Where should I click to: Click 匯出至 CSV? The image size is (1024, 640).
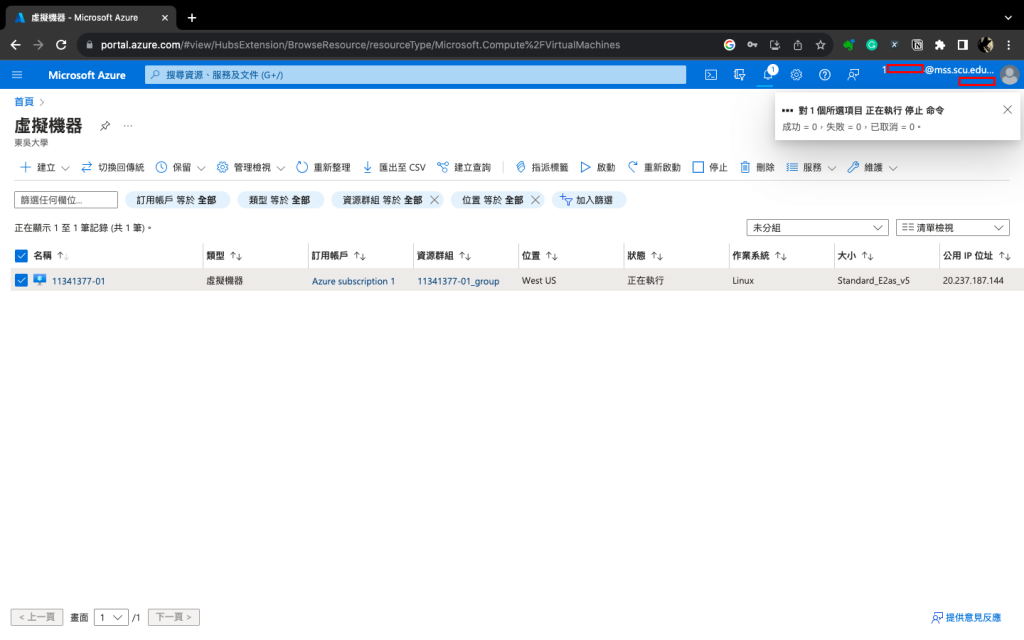tap(394, 167)
